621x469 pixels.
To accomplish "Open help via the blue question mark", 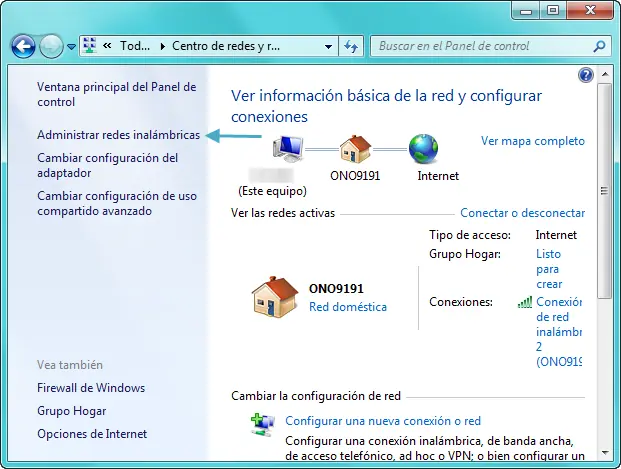I will (x=586, y=75).
